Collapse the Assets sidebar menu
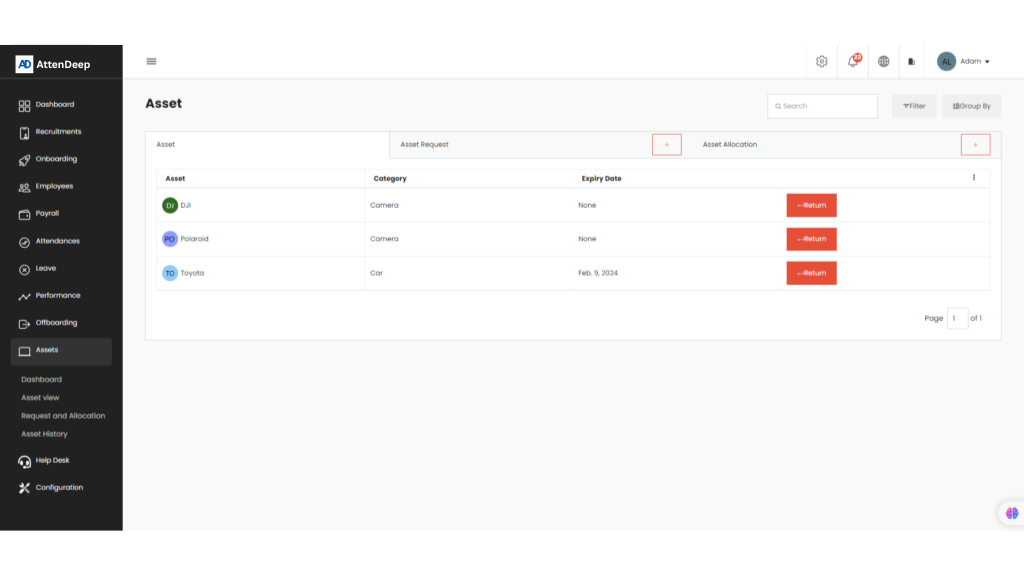The image size is (1024, 576). [x=61, y=351]
